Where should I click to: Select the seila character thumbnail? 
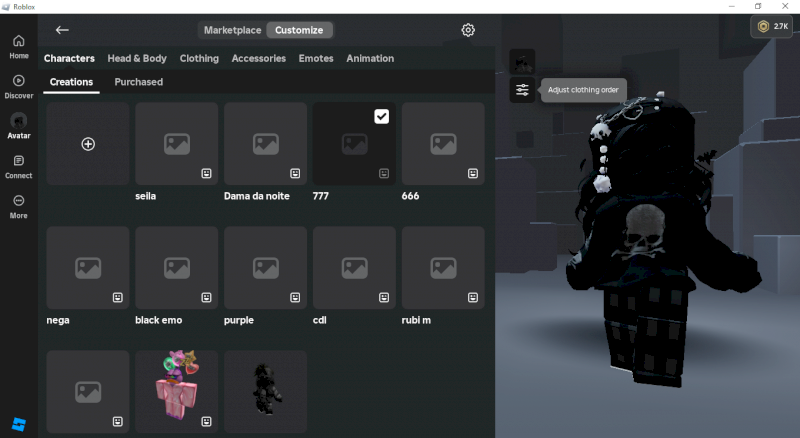pyautogui.click(x=177, y=143)
